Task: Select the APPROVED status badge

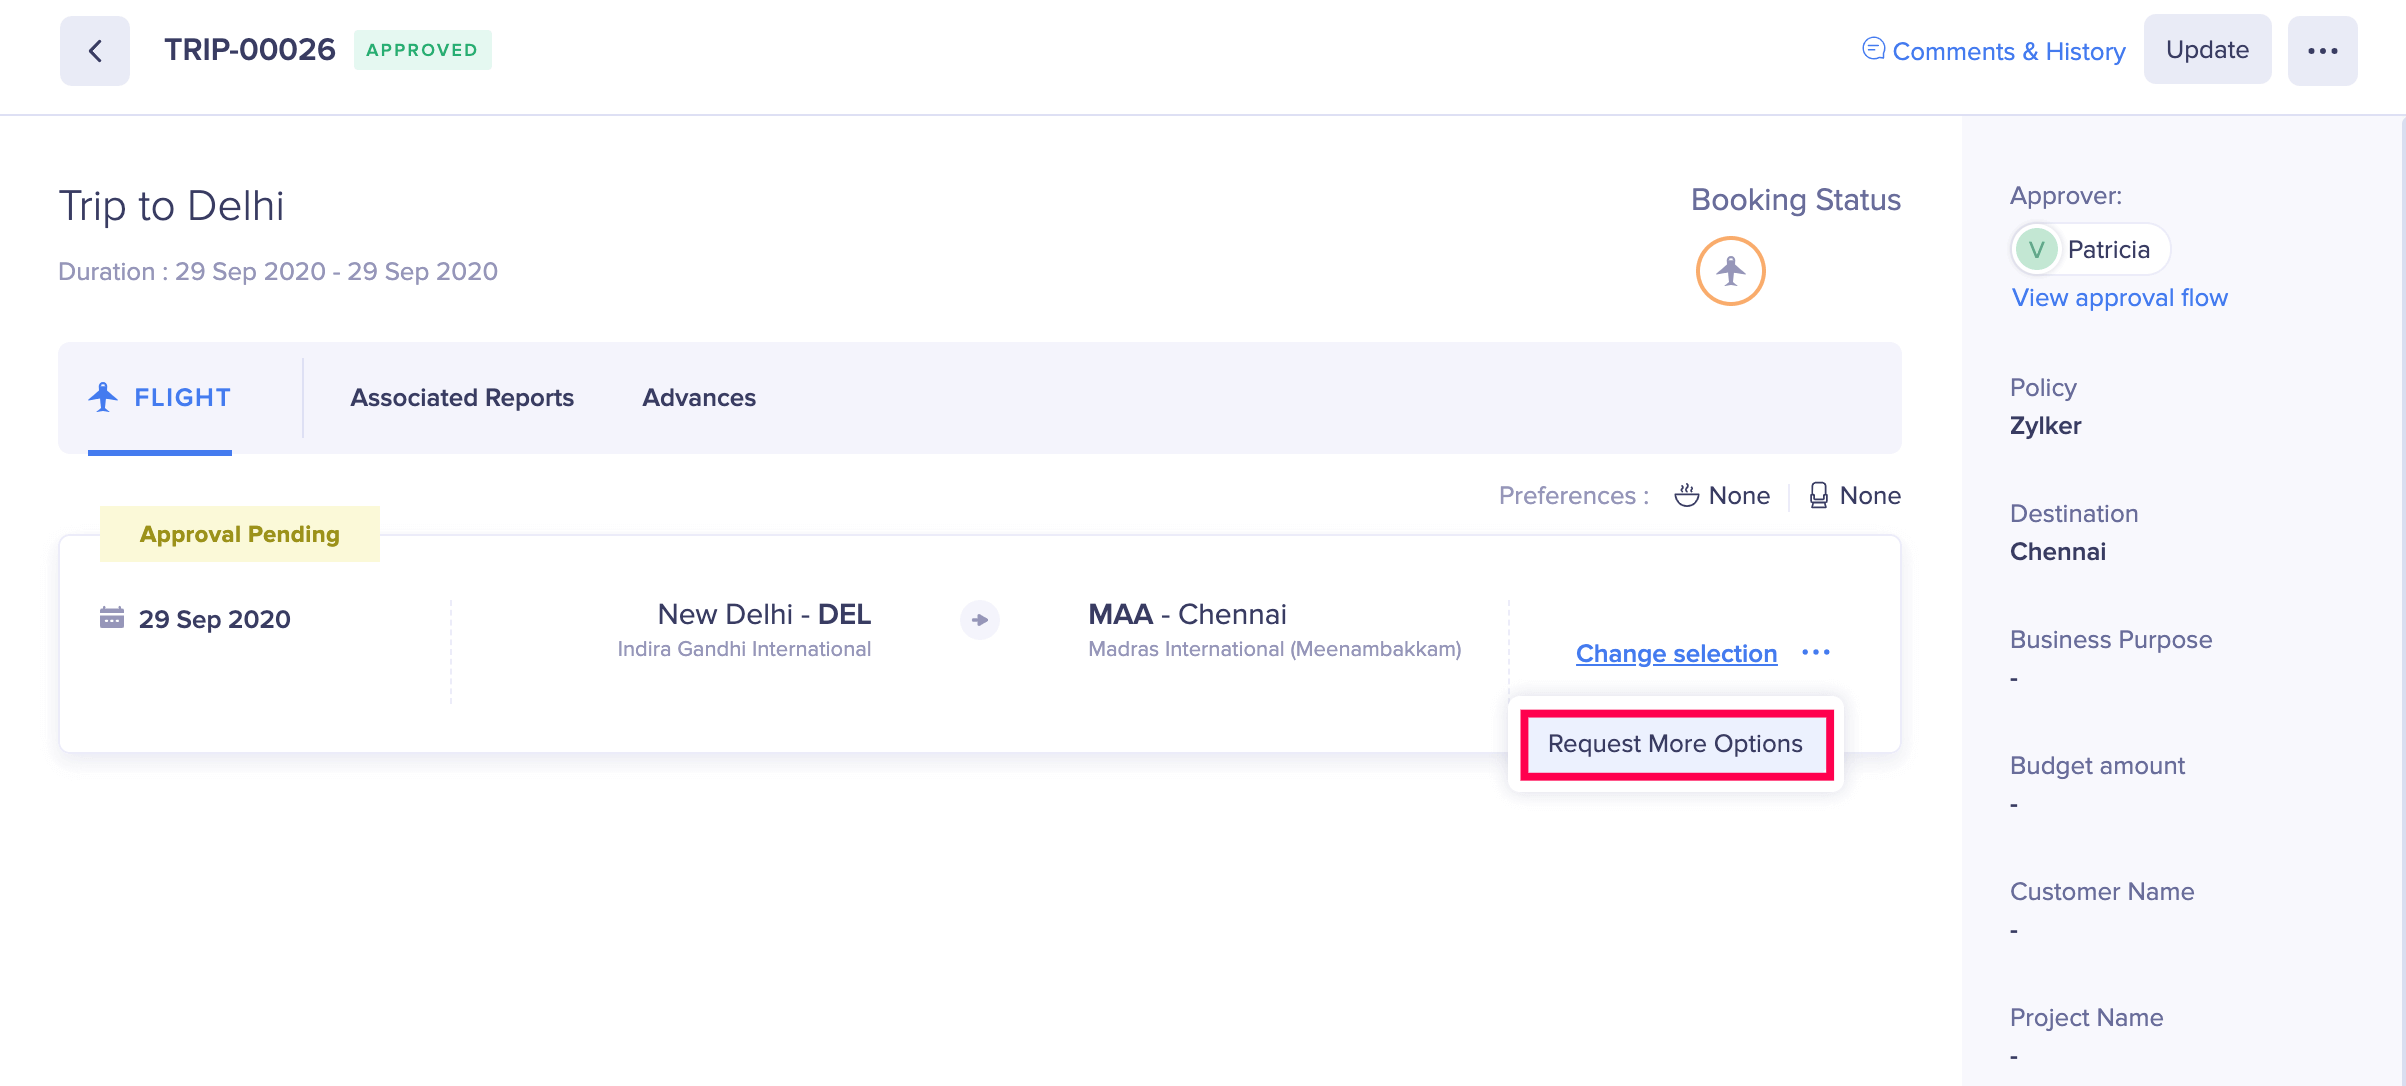Action: tap(421, 48)
